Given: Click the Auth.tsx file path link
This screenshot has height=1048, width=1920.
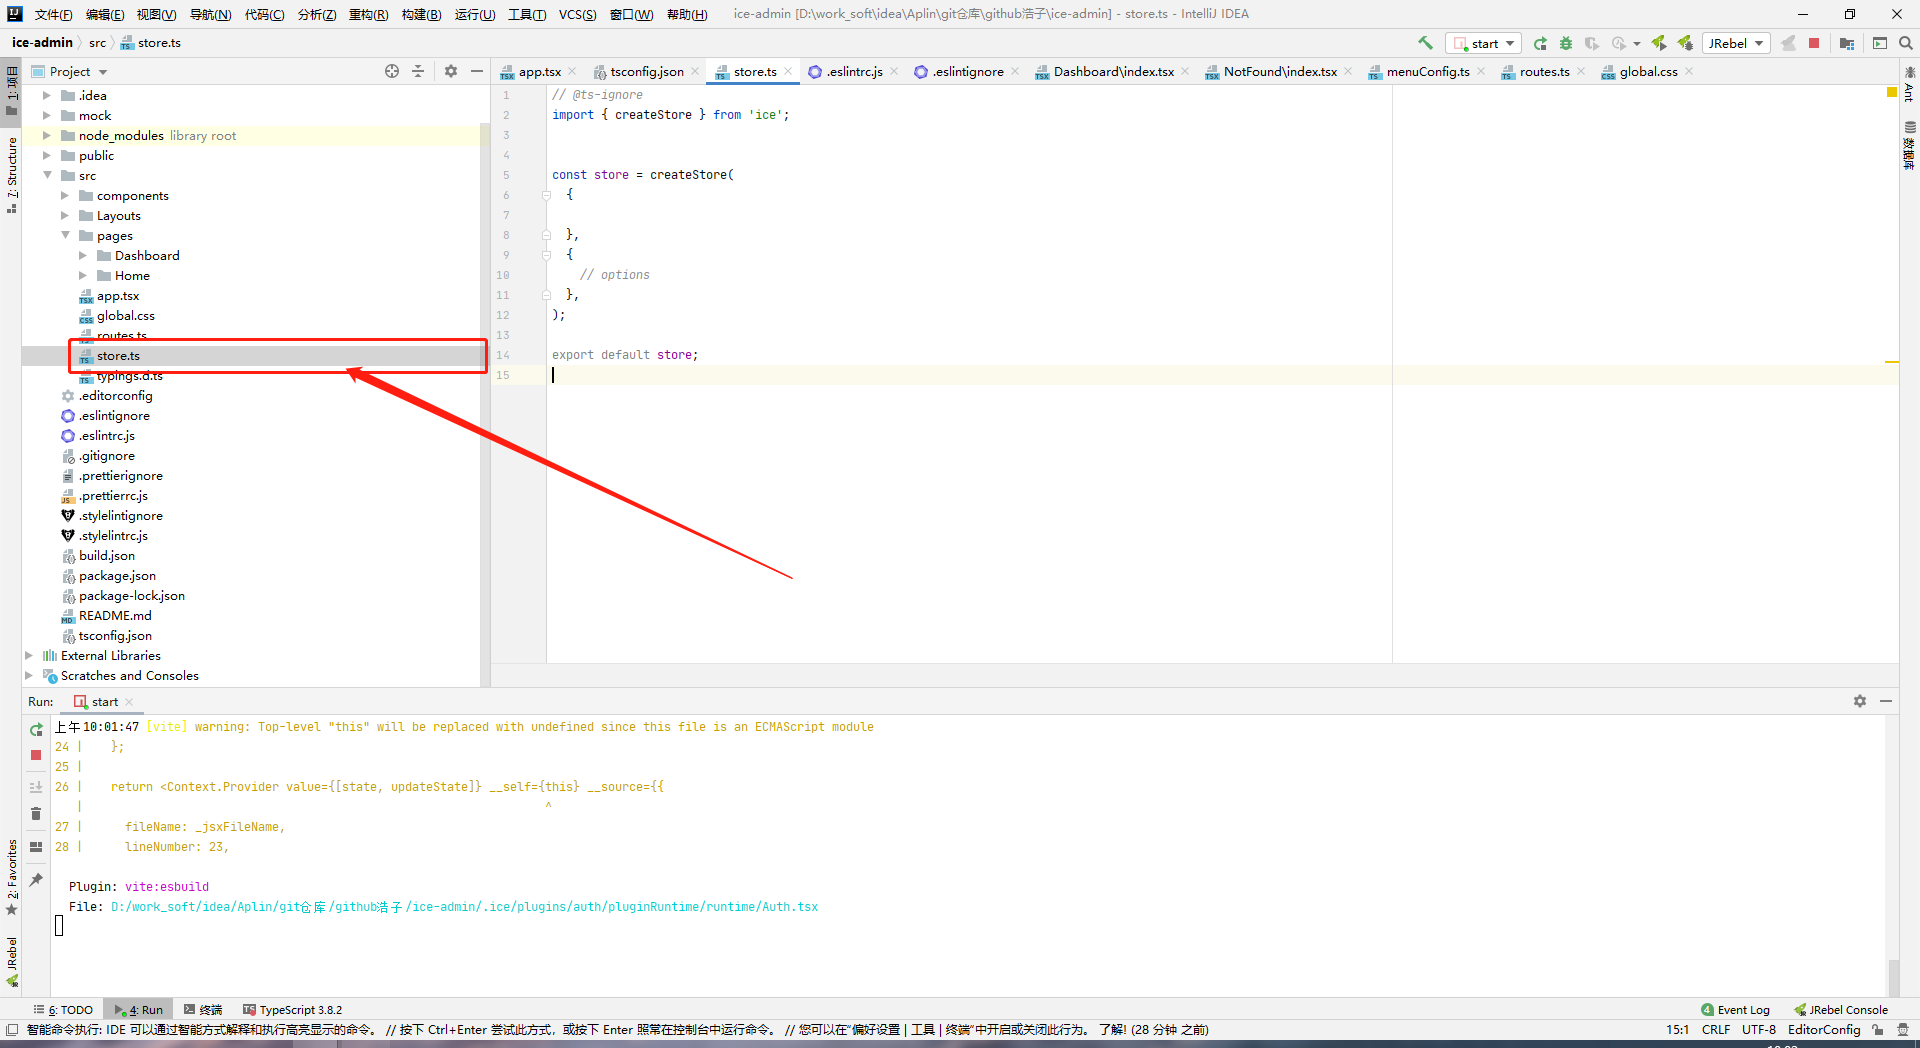Looking at the screenshot, I should pyautogui.click(x=464, y=907).
